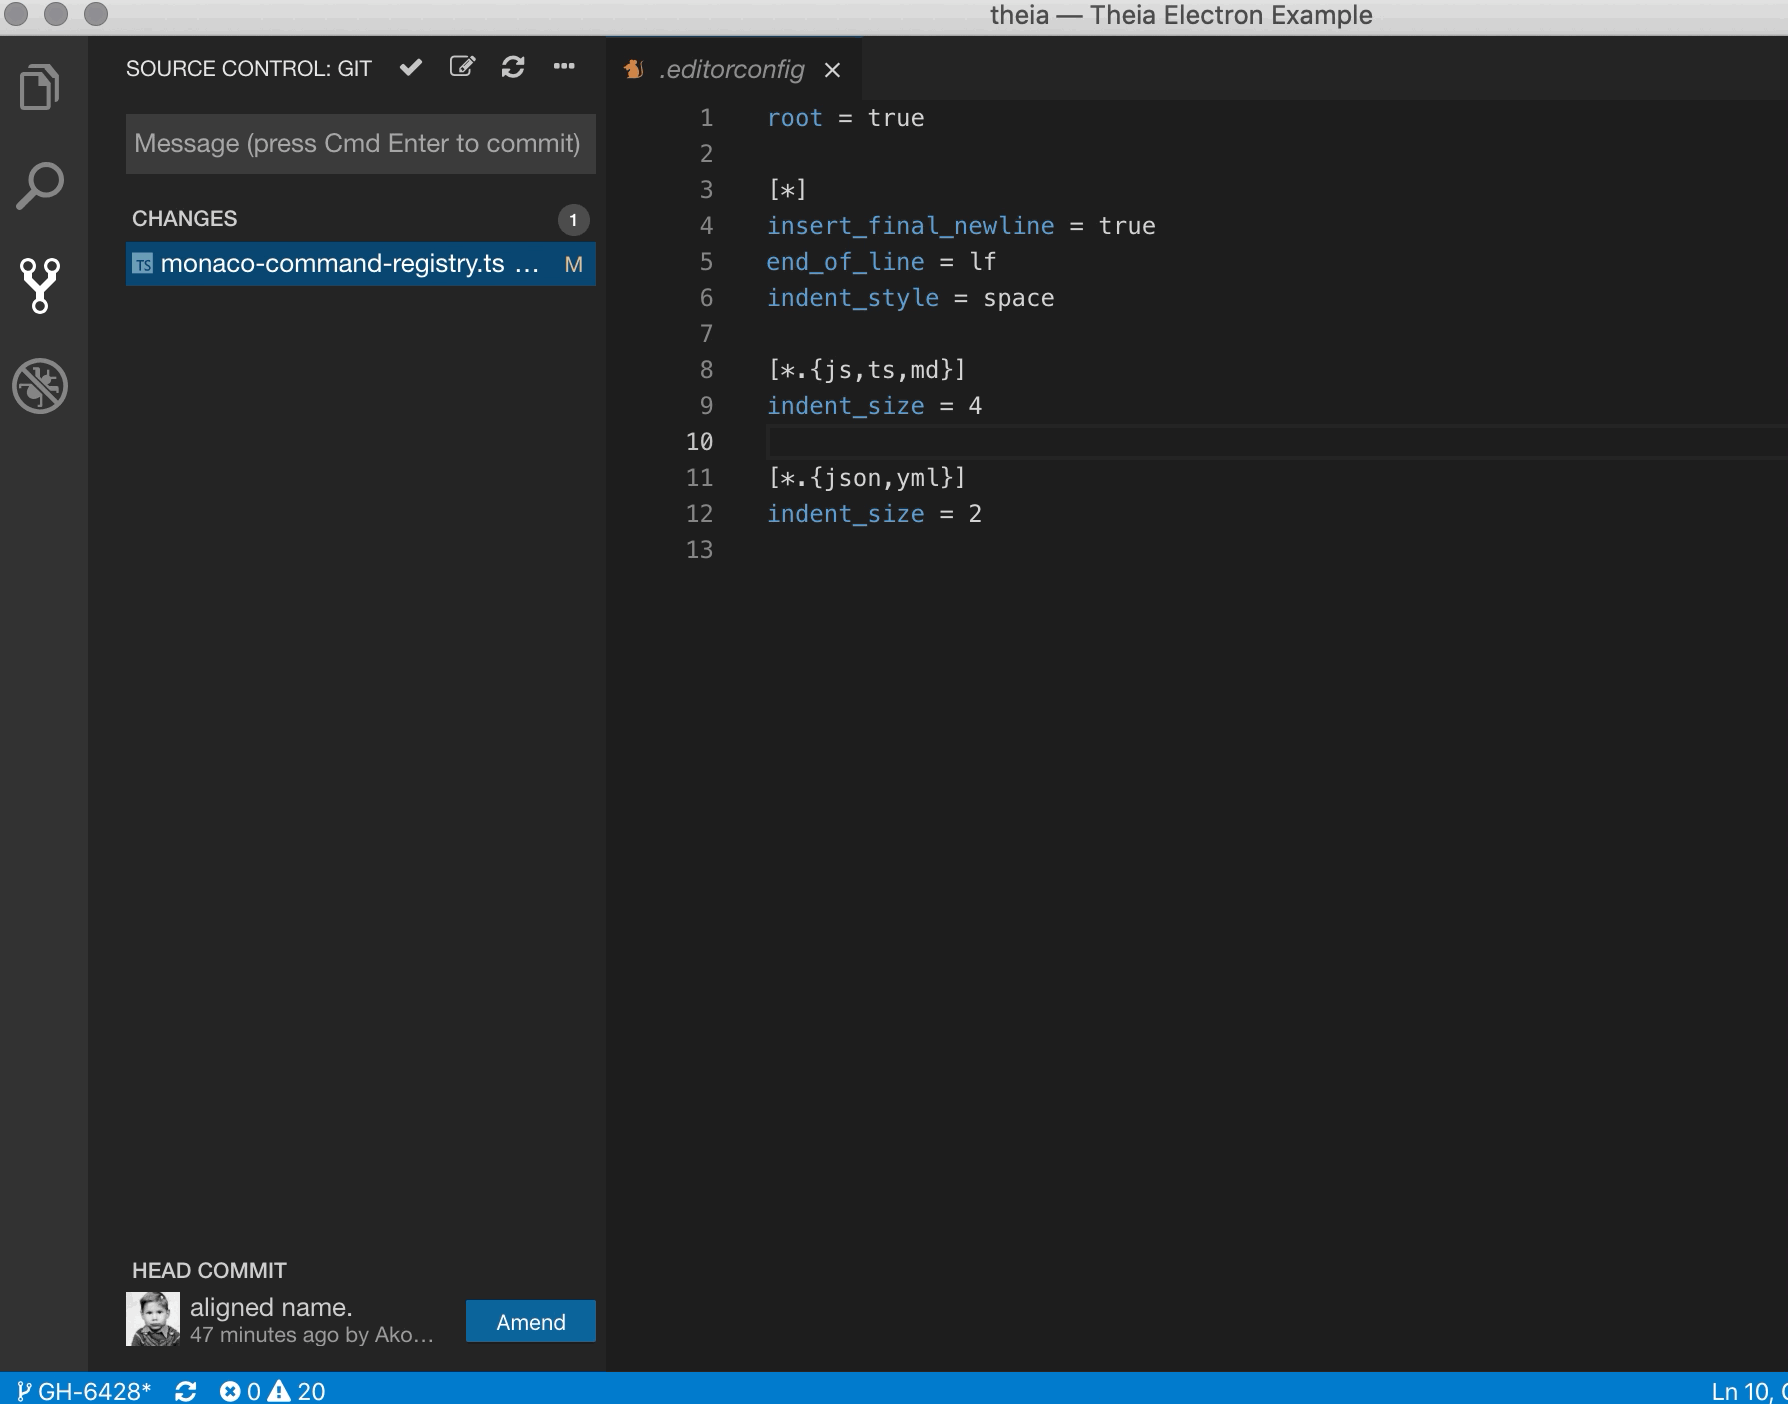Click line number 10 in the gutter

pos(699,442)
